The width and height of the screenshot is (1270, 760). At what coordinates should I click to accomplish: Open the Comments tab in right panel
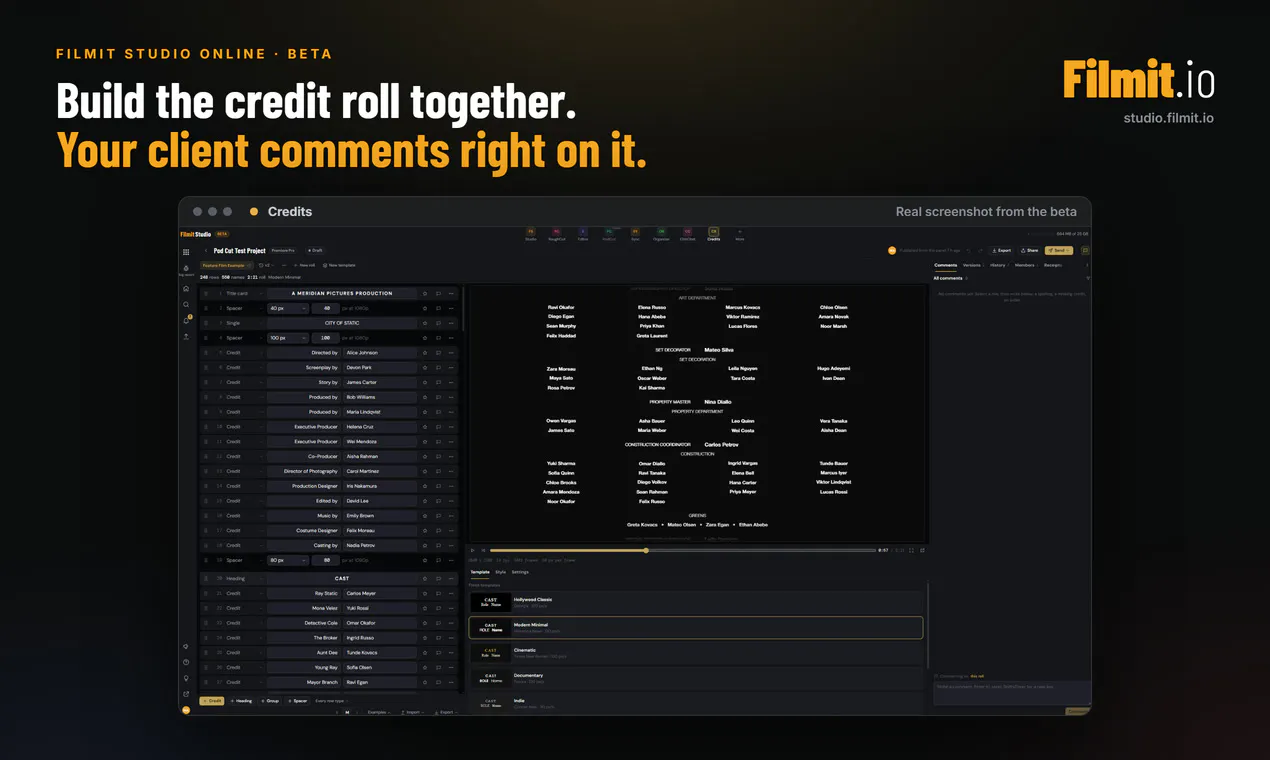[945, 265]
